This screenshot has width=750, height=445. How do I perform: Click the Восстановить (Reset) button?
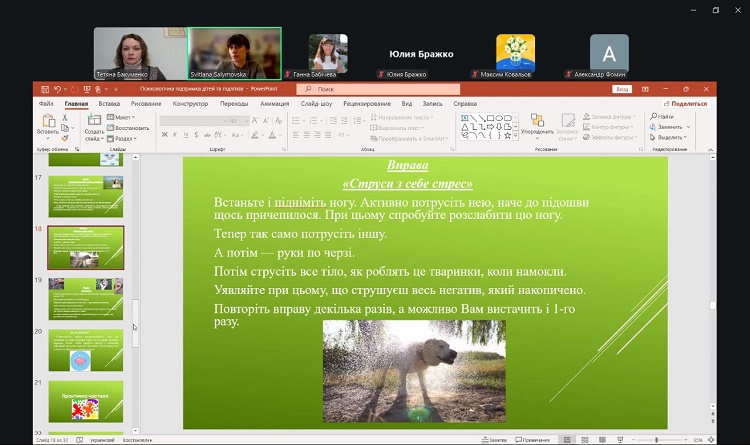[131, 128]
